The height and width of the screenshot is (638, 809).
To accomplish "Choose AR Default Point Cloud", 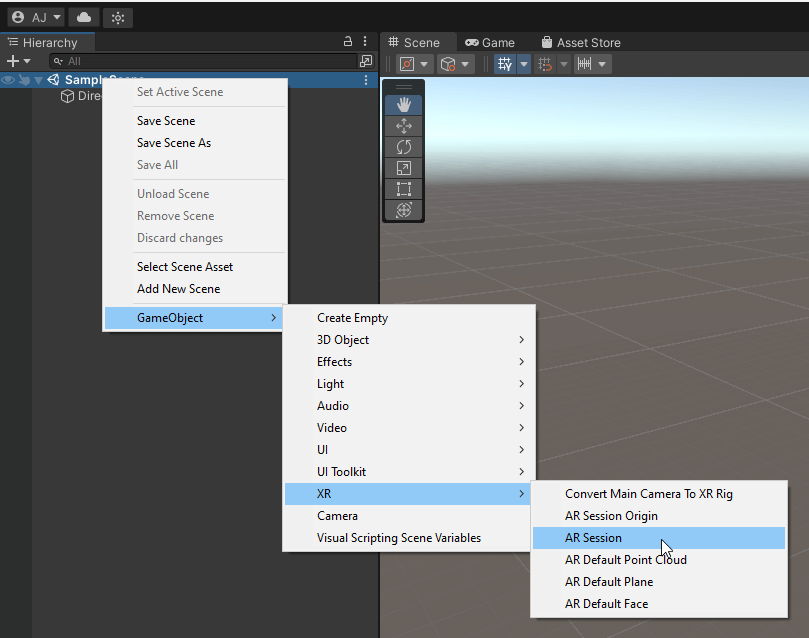I will click(x=659, y=560).
